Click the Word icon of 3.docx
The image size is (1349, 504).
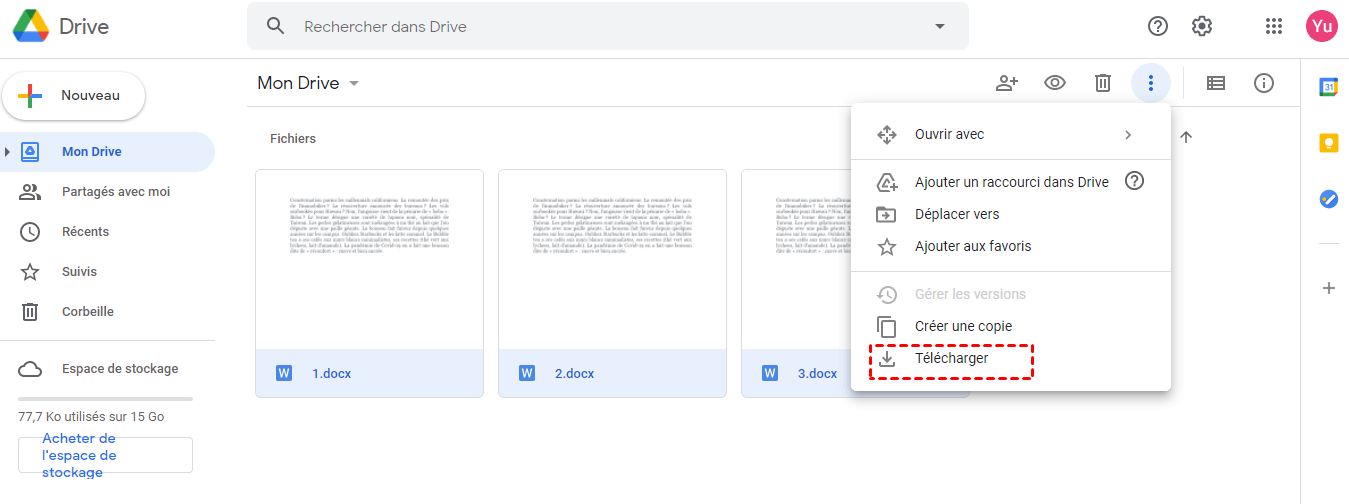770,374
